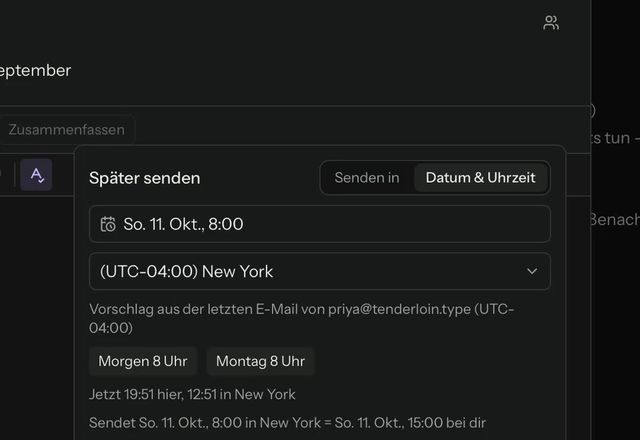The width and height of the screenshot is (640, 440).
Task: Open the (UTC-04:00) New York timezone dropdown
Action: pos(320,271)
